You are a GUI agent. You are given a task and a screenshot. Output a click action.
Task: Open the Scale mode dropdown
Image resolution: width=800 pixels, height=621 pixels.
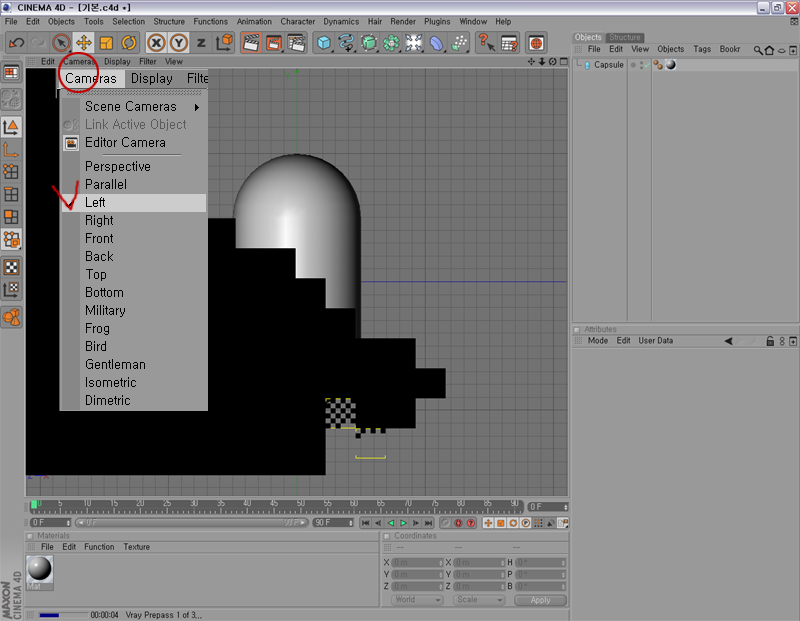point(479,600)
